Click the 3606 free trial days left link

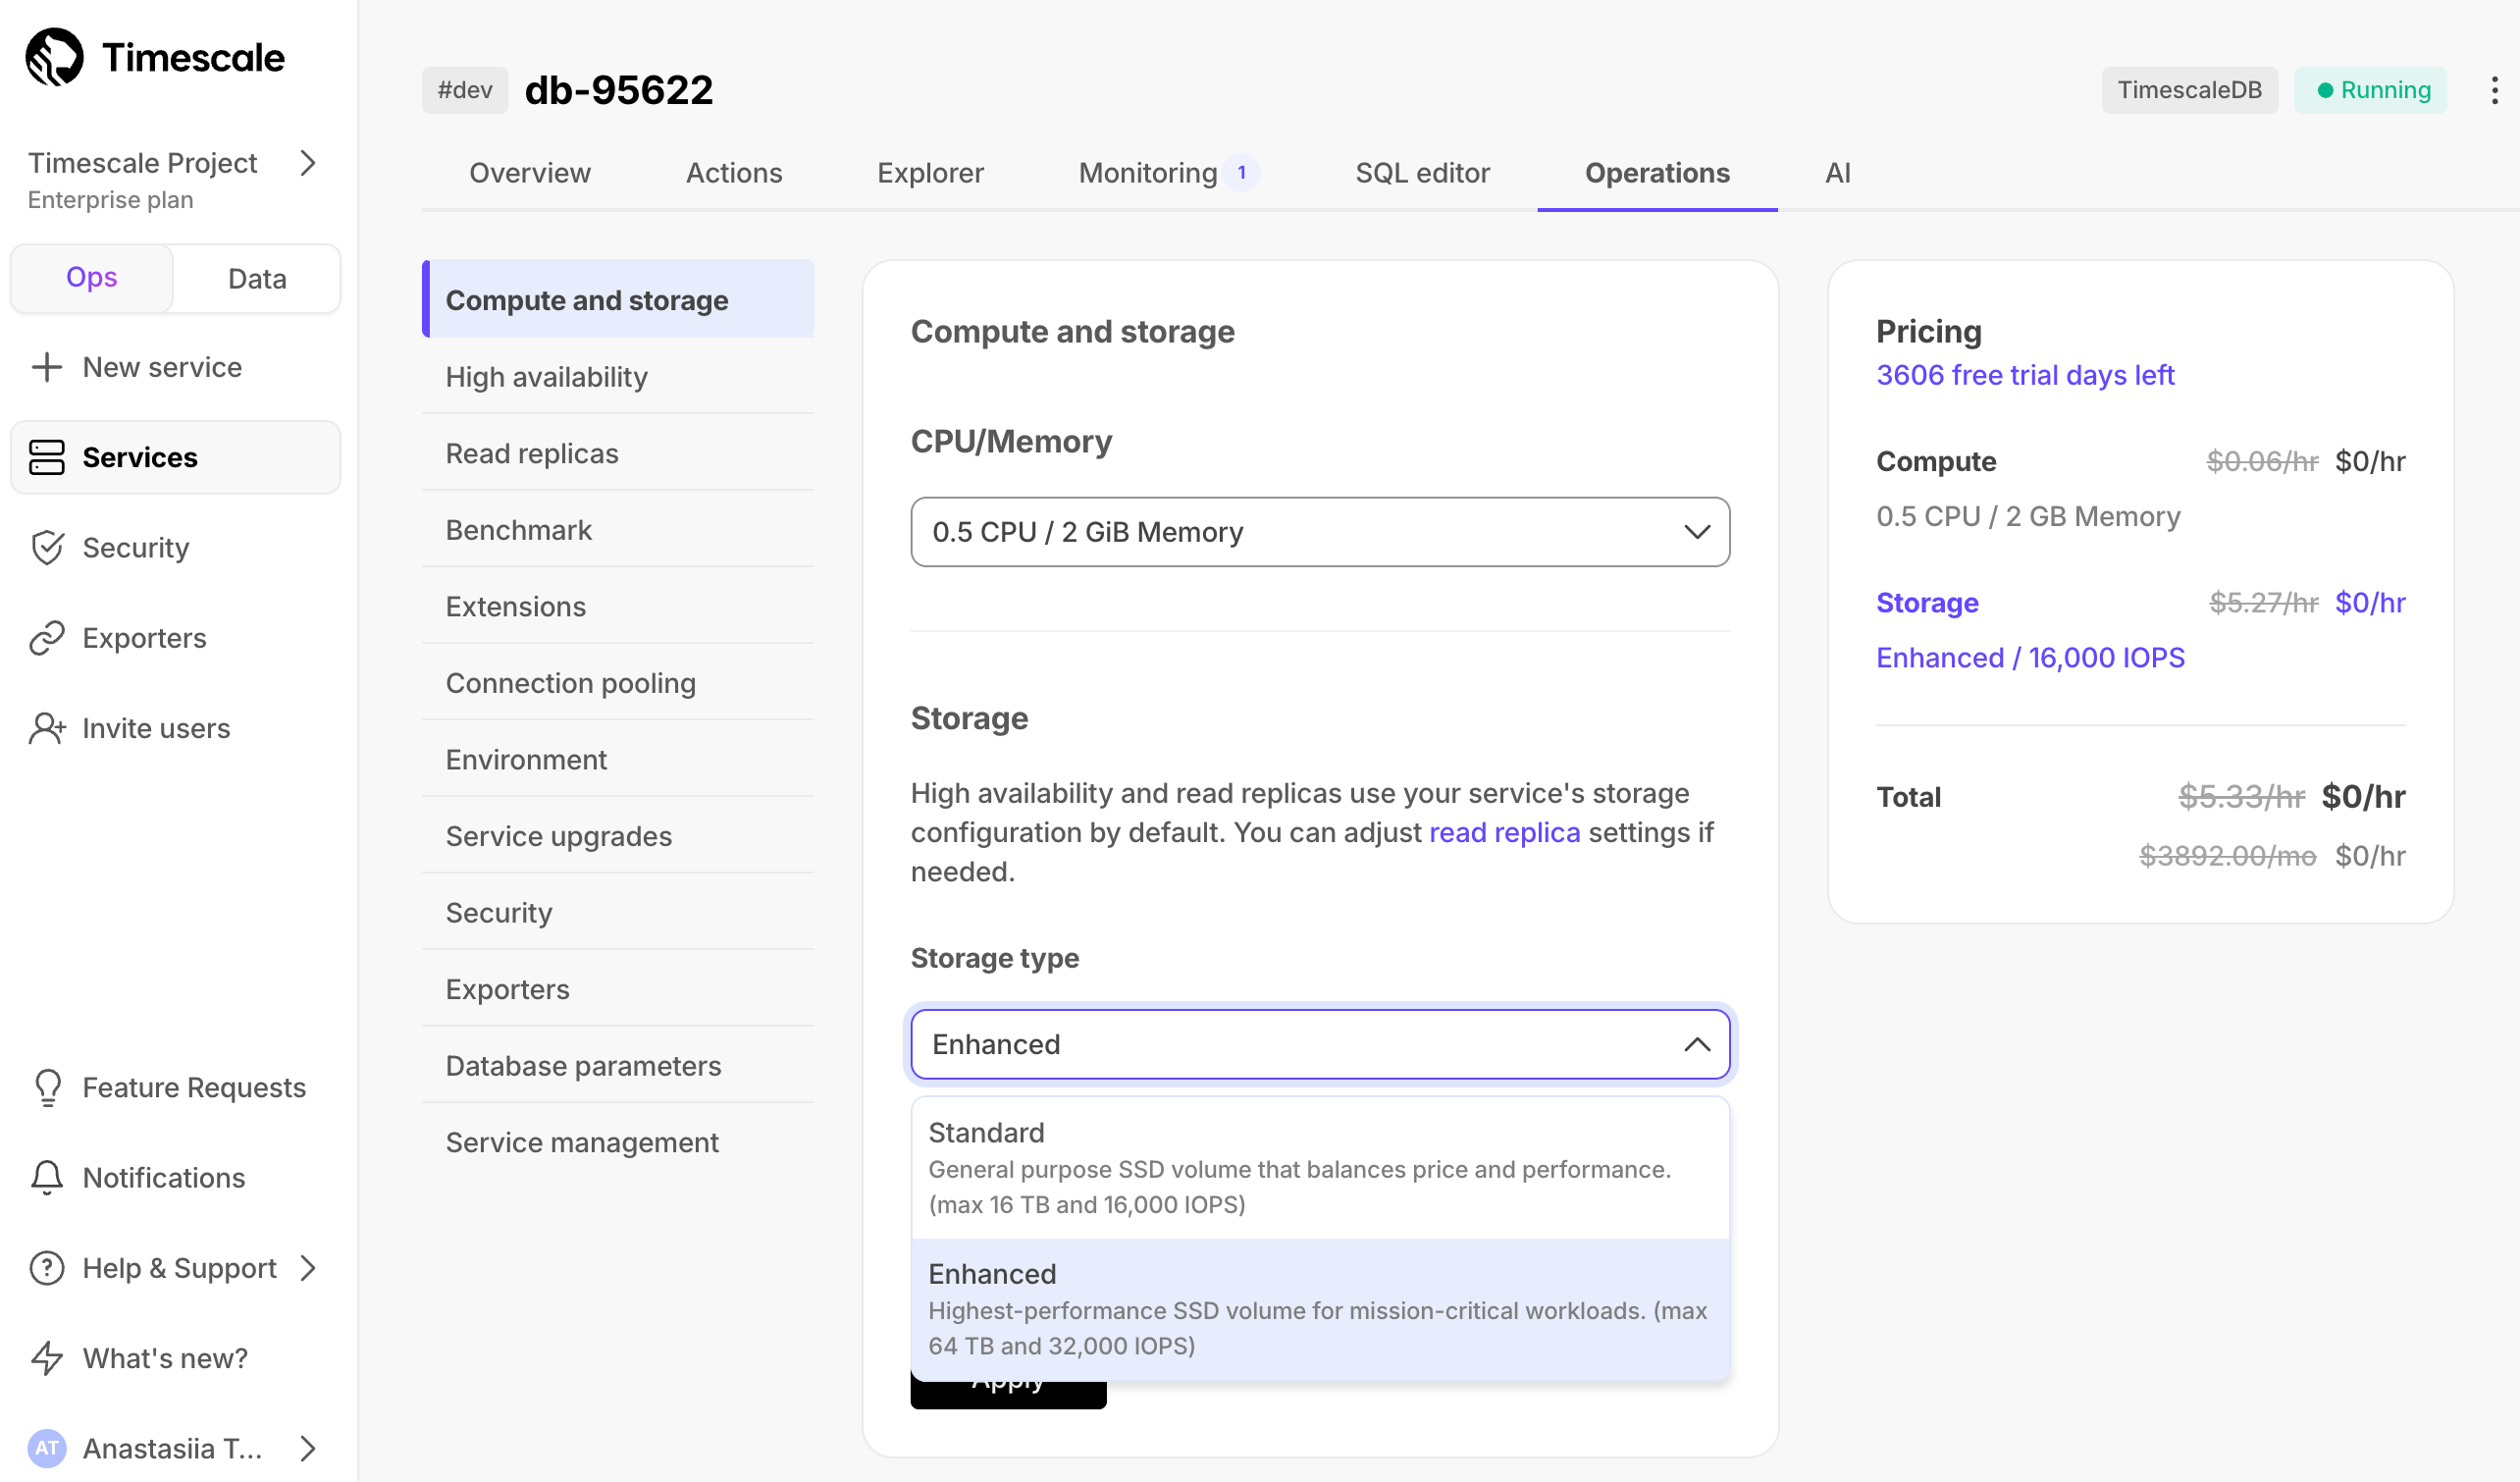[2025, 375]
